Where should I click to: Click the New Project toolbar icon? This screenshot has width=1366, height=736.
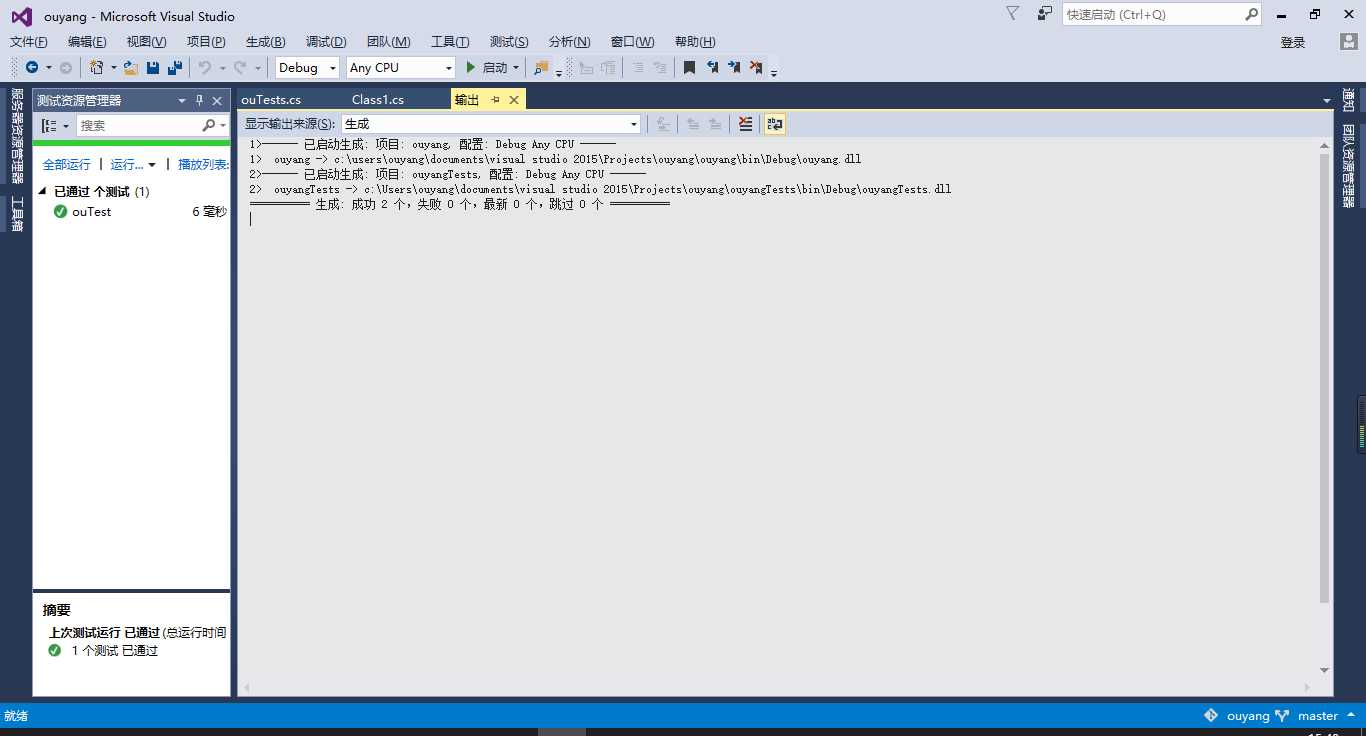[97, 67]
